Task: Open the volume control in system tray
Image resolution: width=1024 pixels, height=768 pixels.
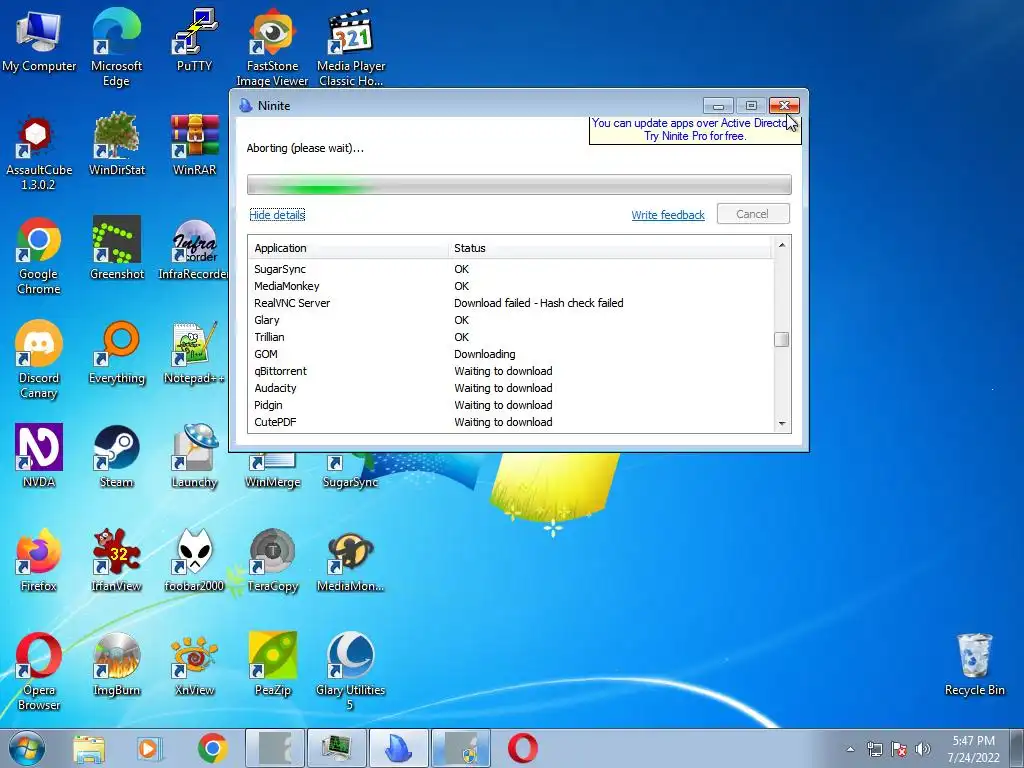Action: (923, 749)
